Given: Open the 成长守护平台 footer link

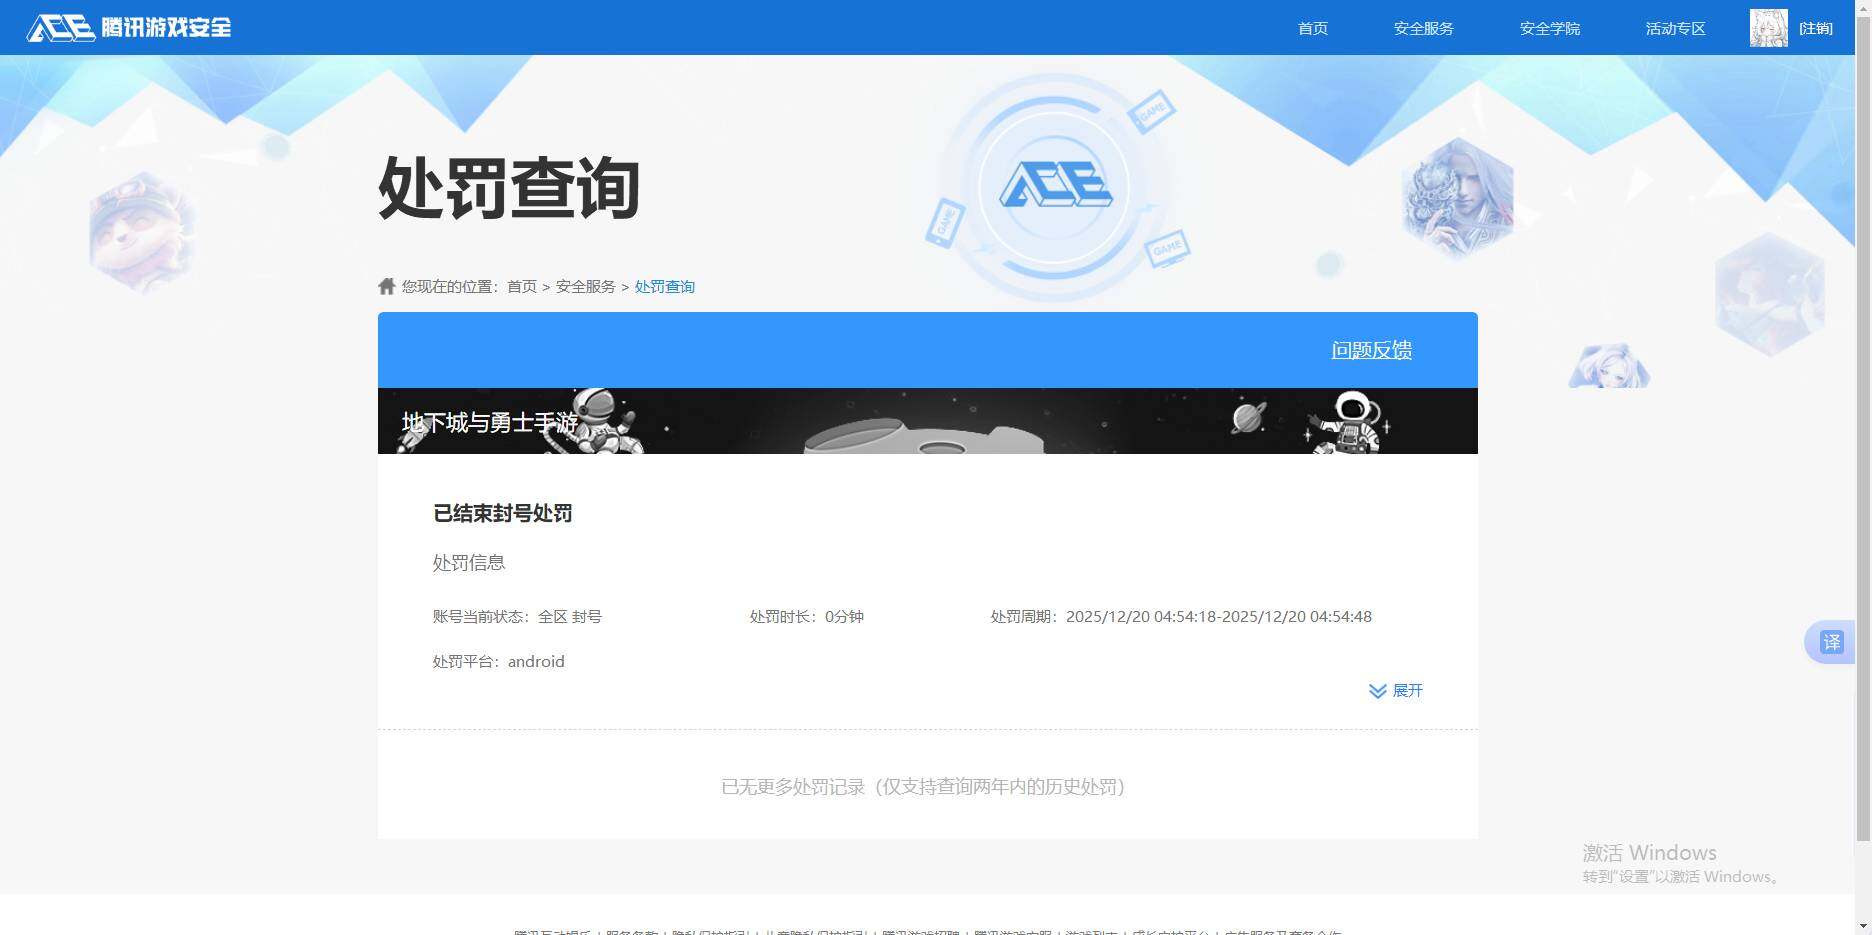Looking at the screenshot, I should (x=1176, y=930).
